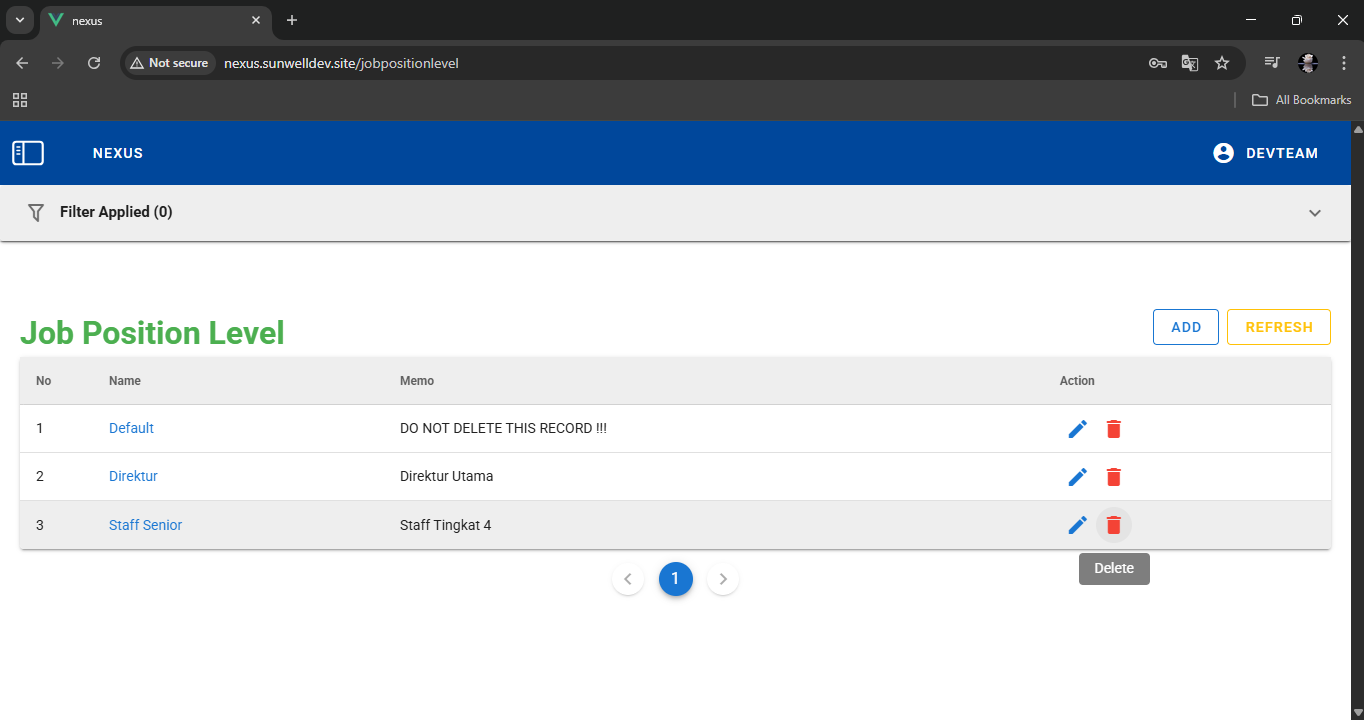This screenshot has height=720, width=1364.
Task: Click edit pencil for Default row
Action: pos(1077,429)
